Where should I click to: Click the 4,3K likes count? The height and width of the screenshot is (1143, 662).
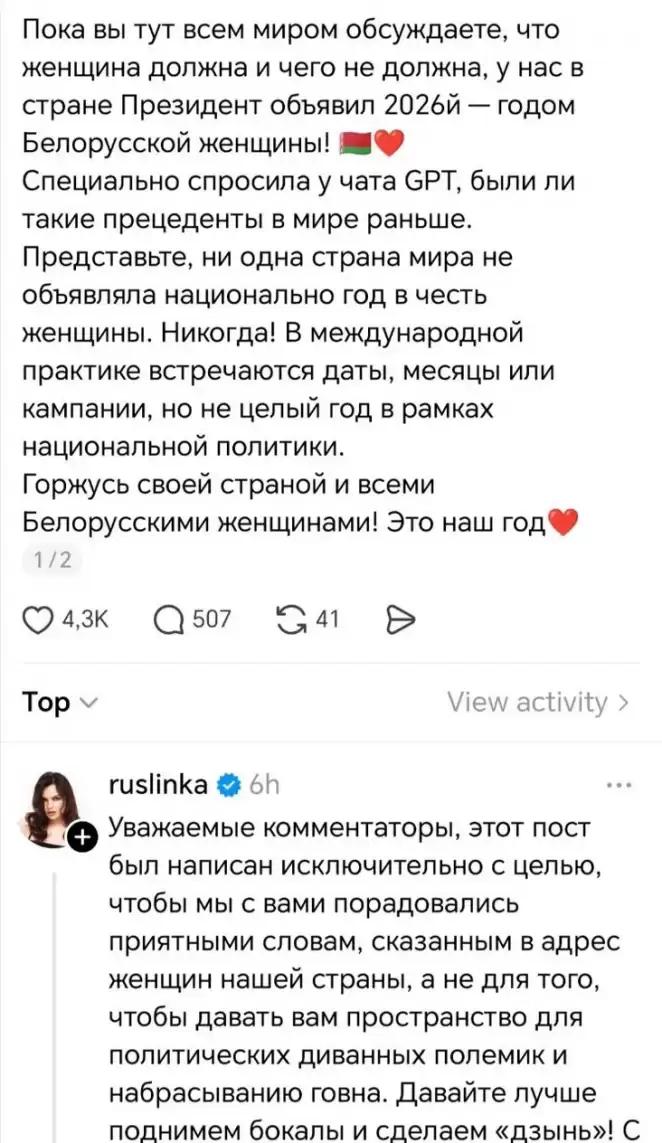(x=84, y=620)
